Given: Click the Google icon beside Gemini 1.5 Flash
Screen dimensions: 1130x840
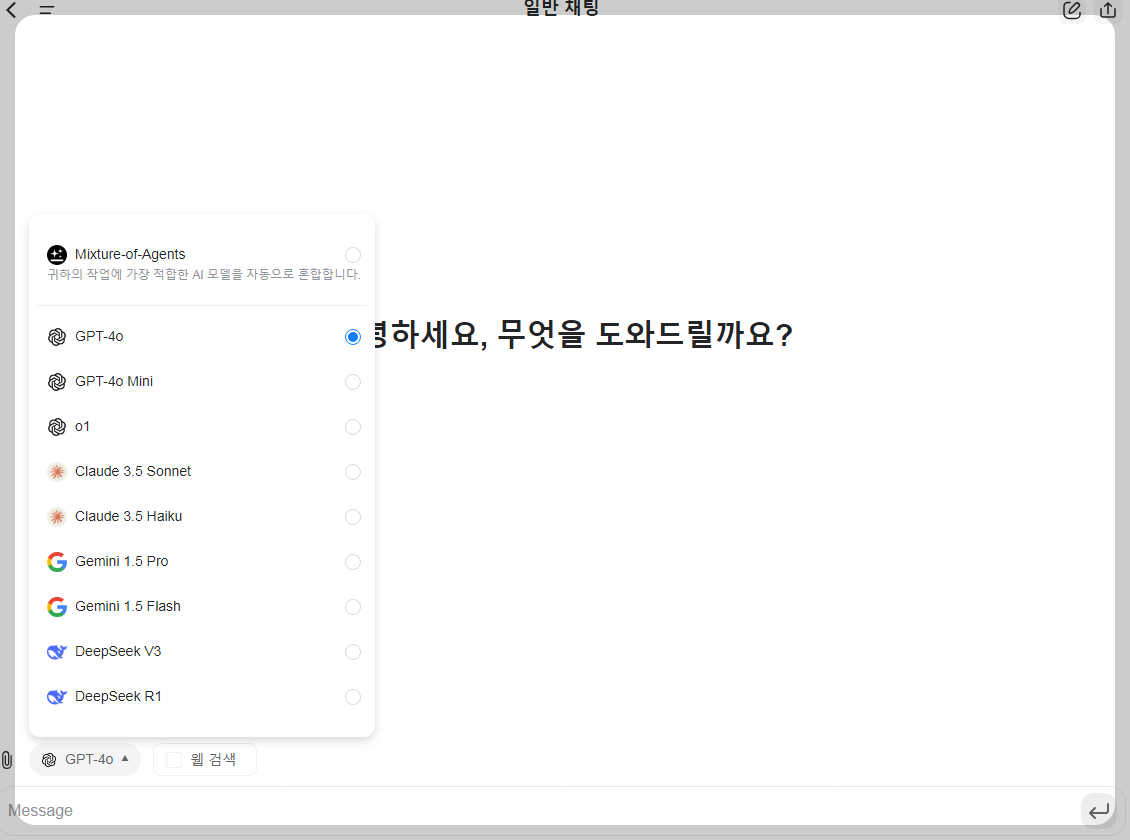Looking at the screenshot, I should pos(57,607).
